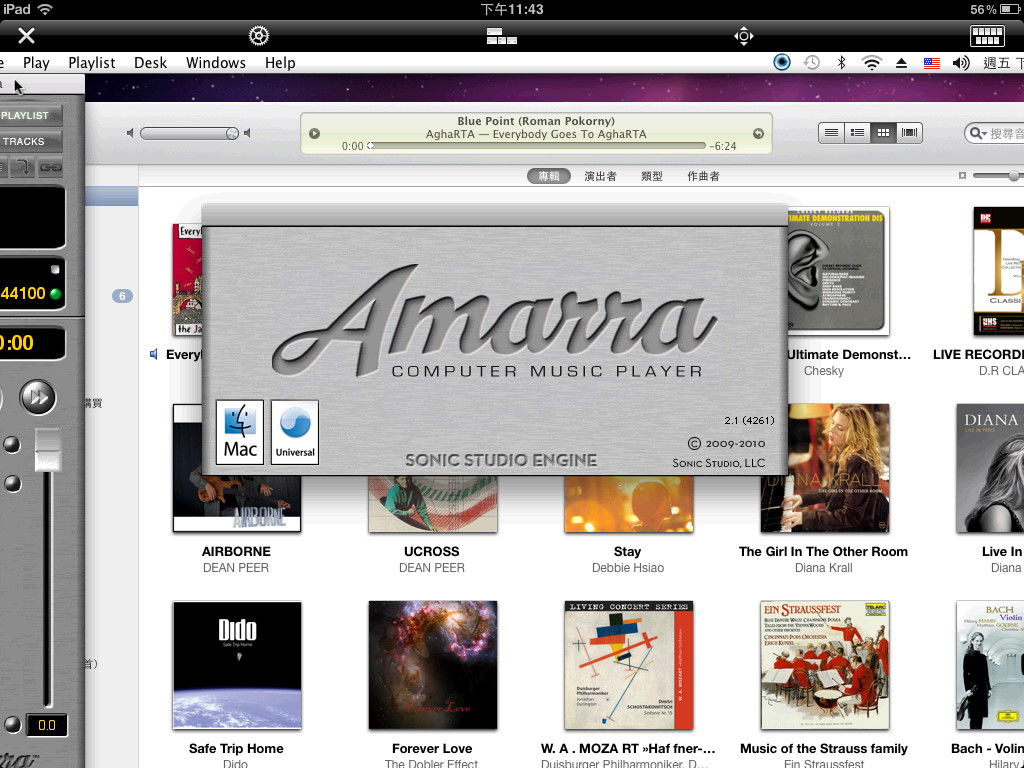Viewport: 1024px width, 768px height.
Task: Open the Bluetooth status menu icon
Action: coord(842,63)
